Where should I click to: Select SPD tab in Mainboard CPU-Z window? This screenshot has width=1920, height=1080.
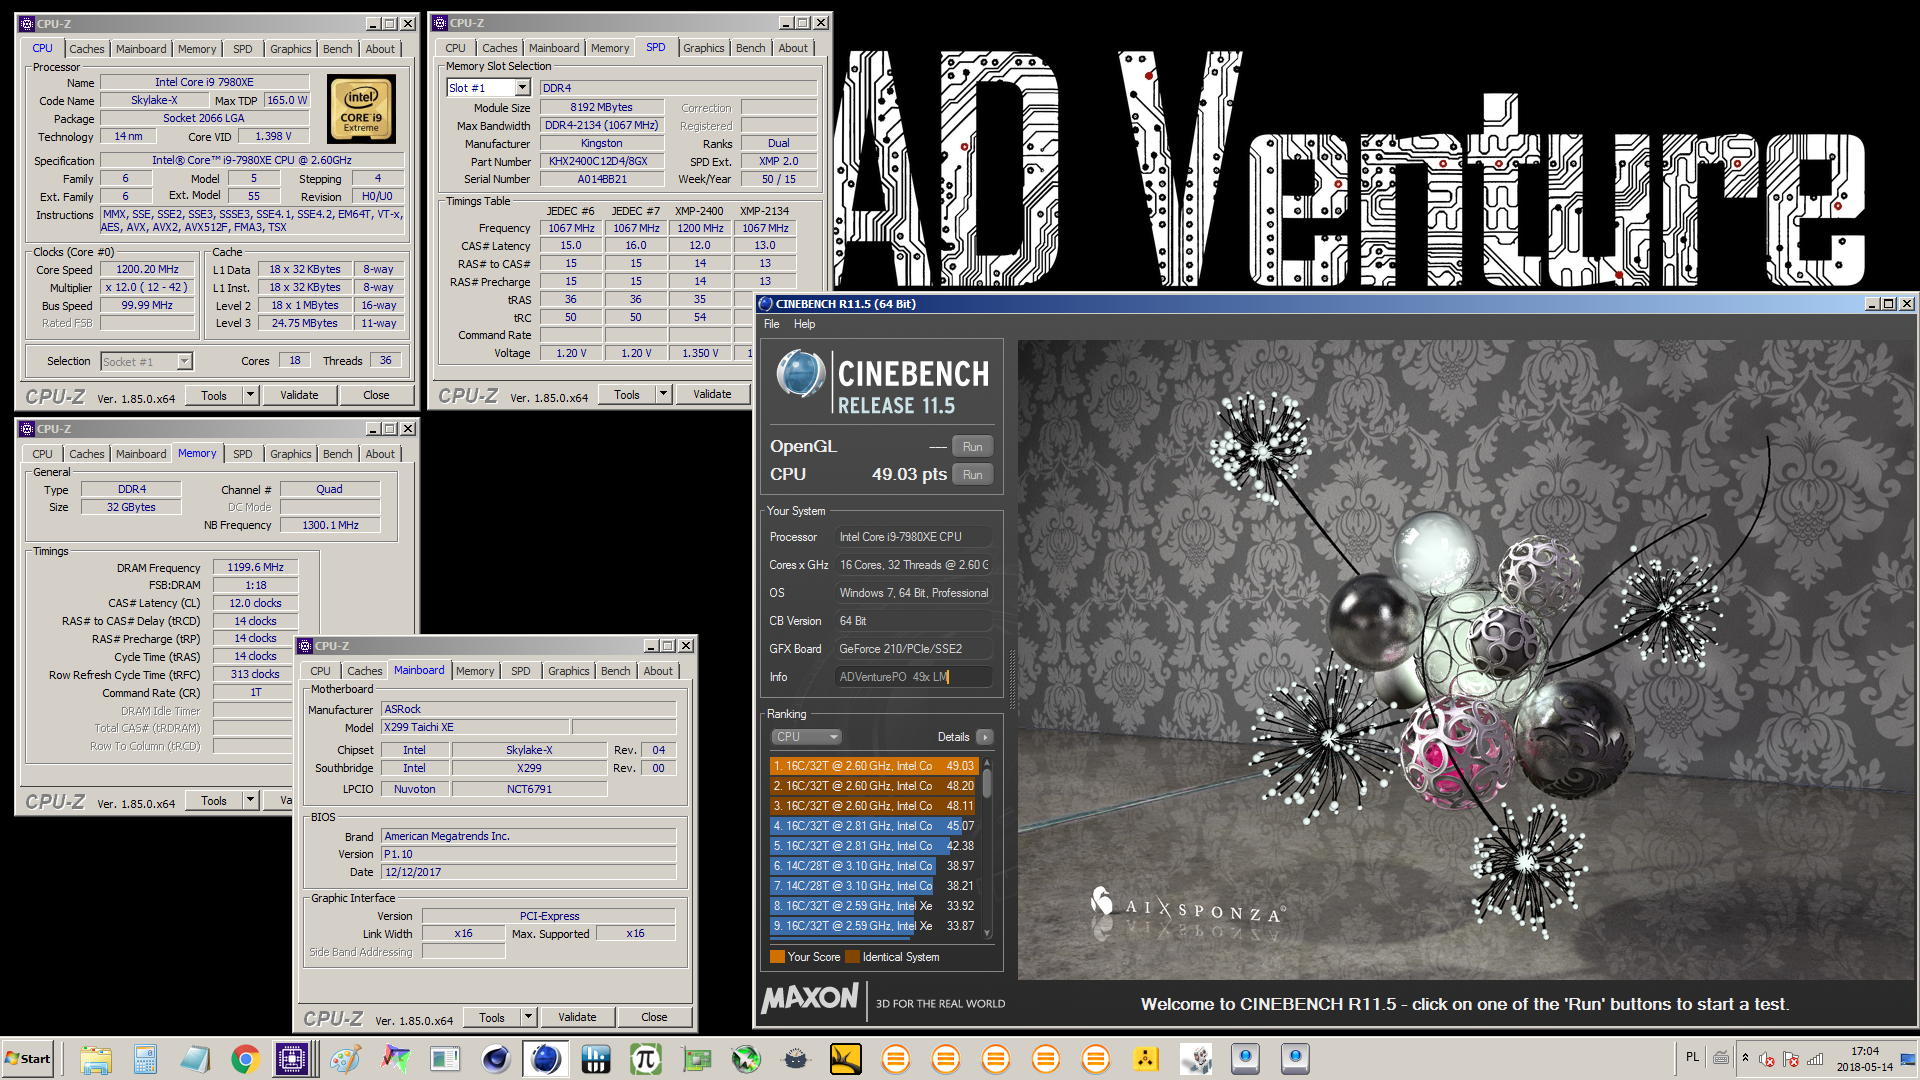(521, 671)
